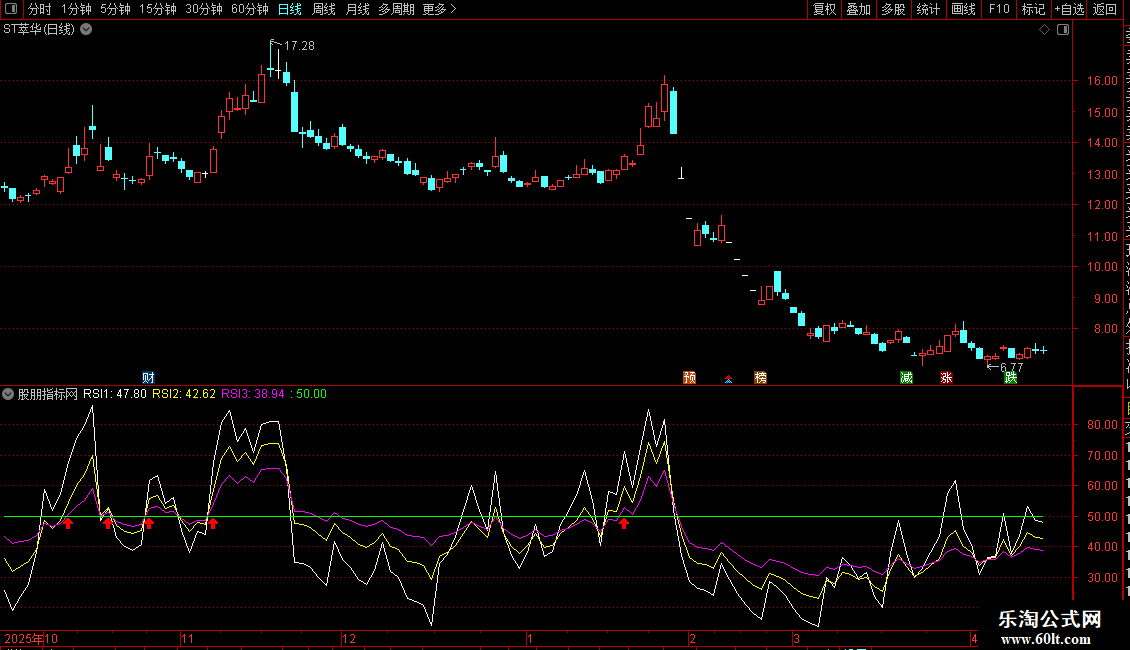Click the 叠加 overlay button

point(859,9)
